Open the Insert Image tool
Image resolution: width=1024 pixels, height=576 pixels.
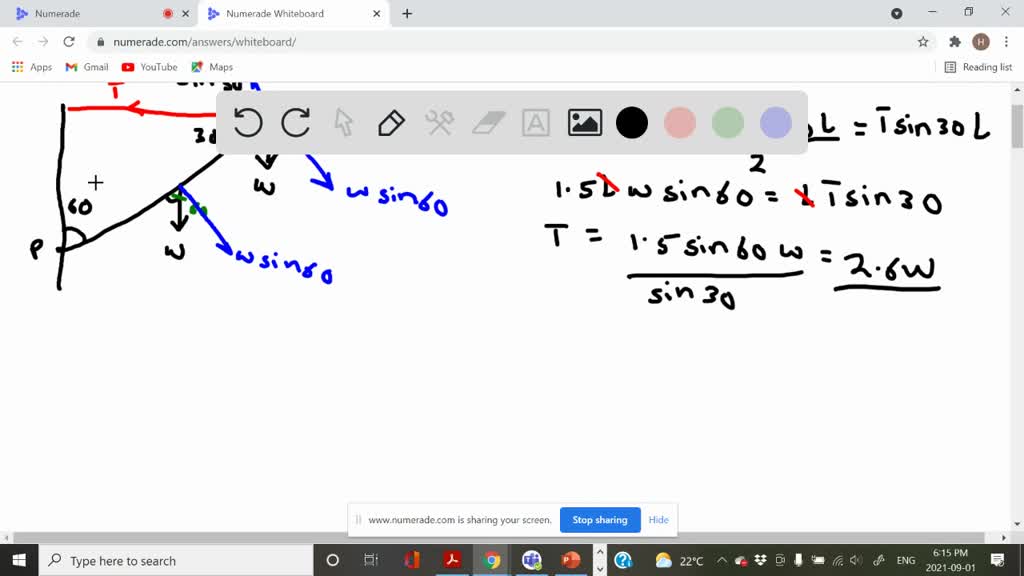click(x=584, y=122)
